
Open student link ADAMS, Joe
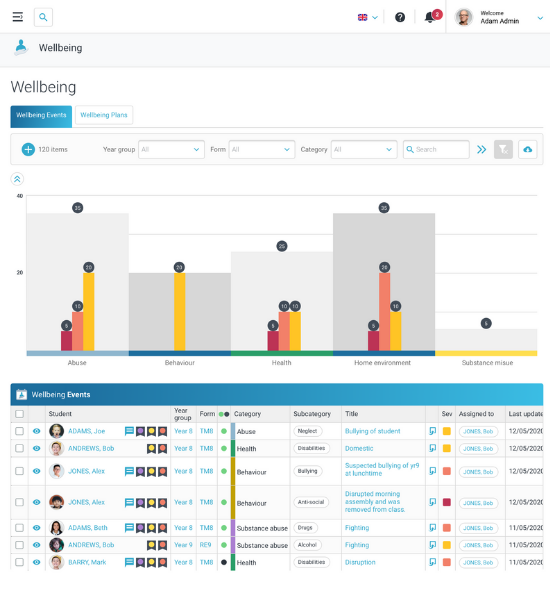click(86, 431)
